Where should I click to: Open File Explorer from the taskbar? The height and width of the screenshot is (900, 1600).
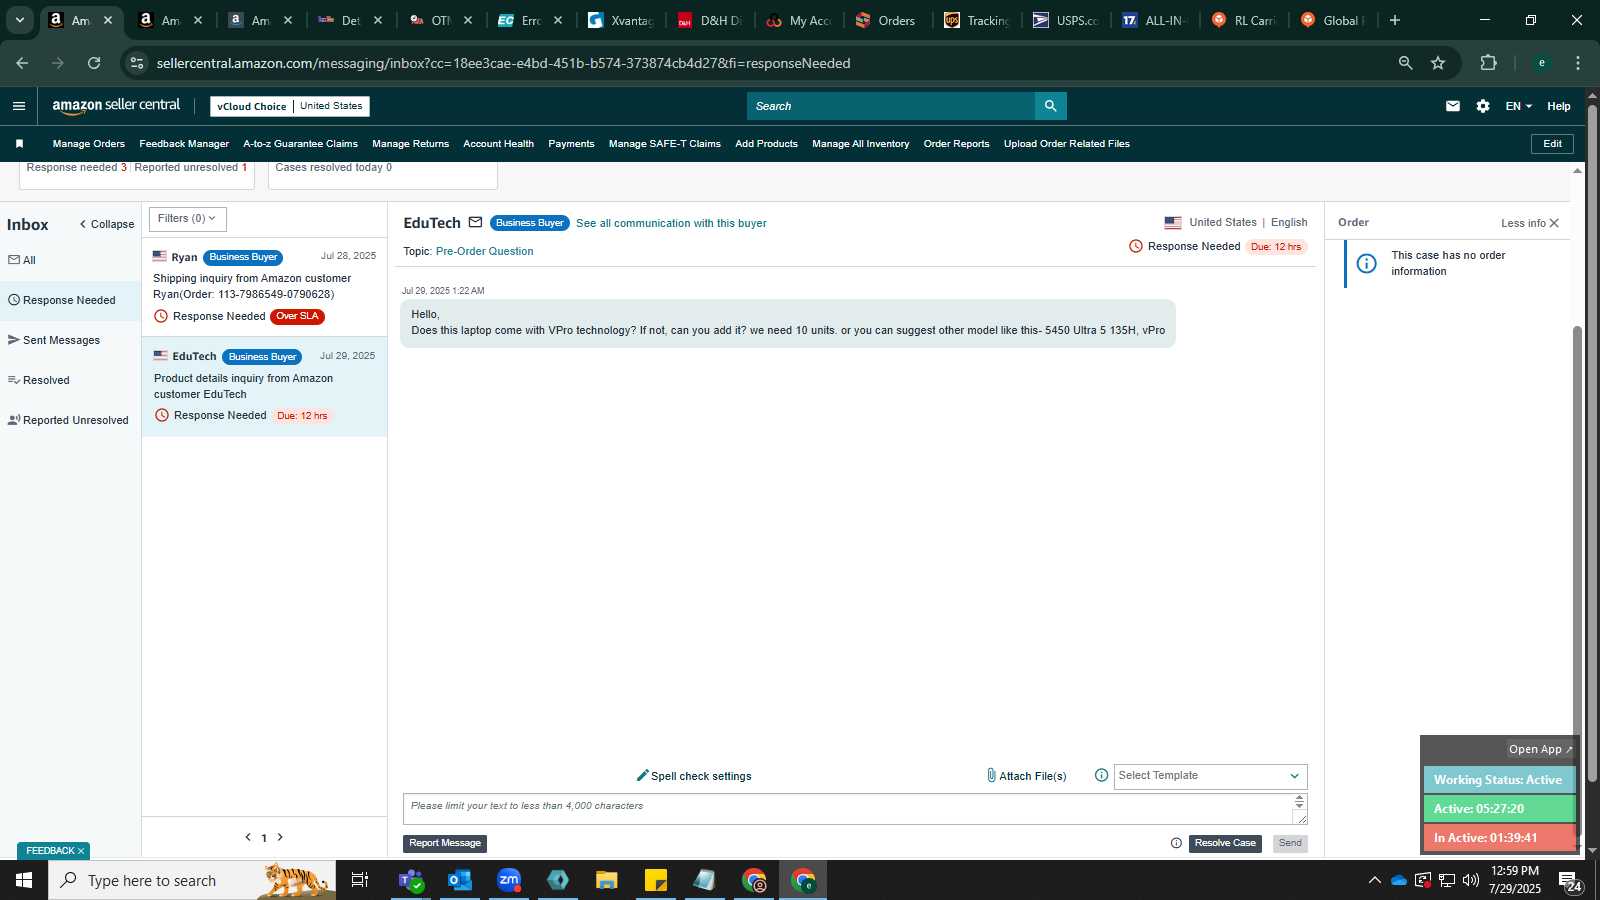(x=606, y=880)
